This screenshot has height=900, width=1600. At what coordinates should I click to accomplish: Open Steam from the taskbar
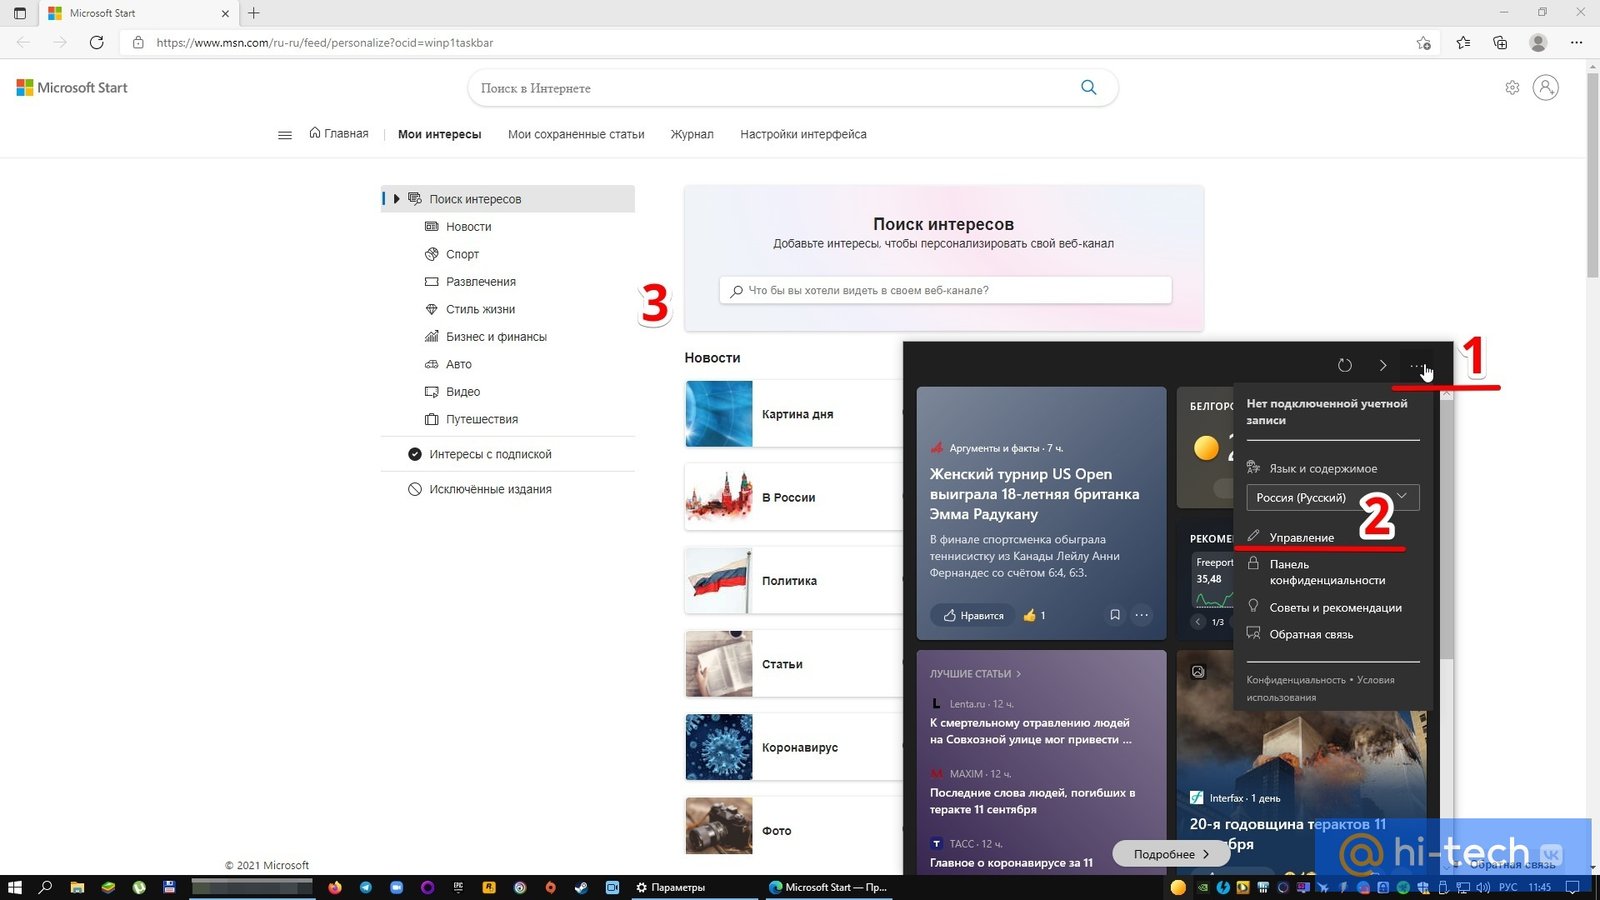point(581,887)
